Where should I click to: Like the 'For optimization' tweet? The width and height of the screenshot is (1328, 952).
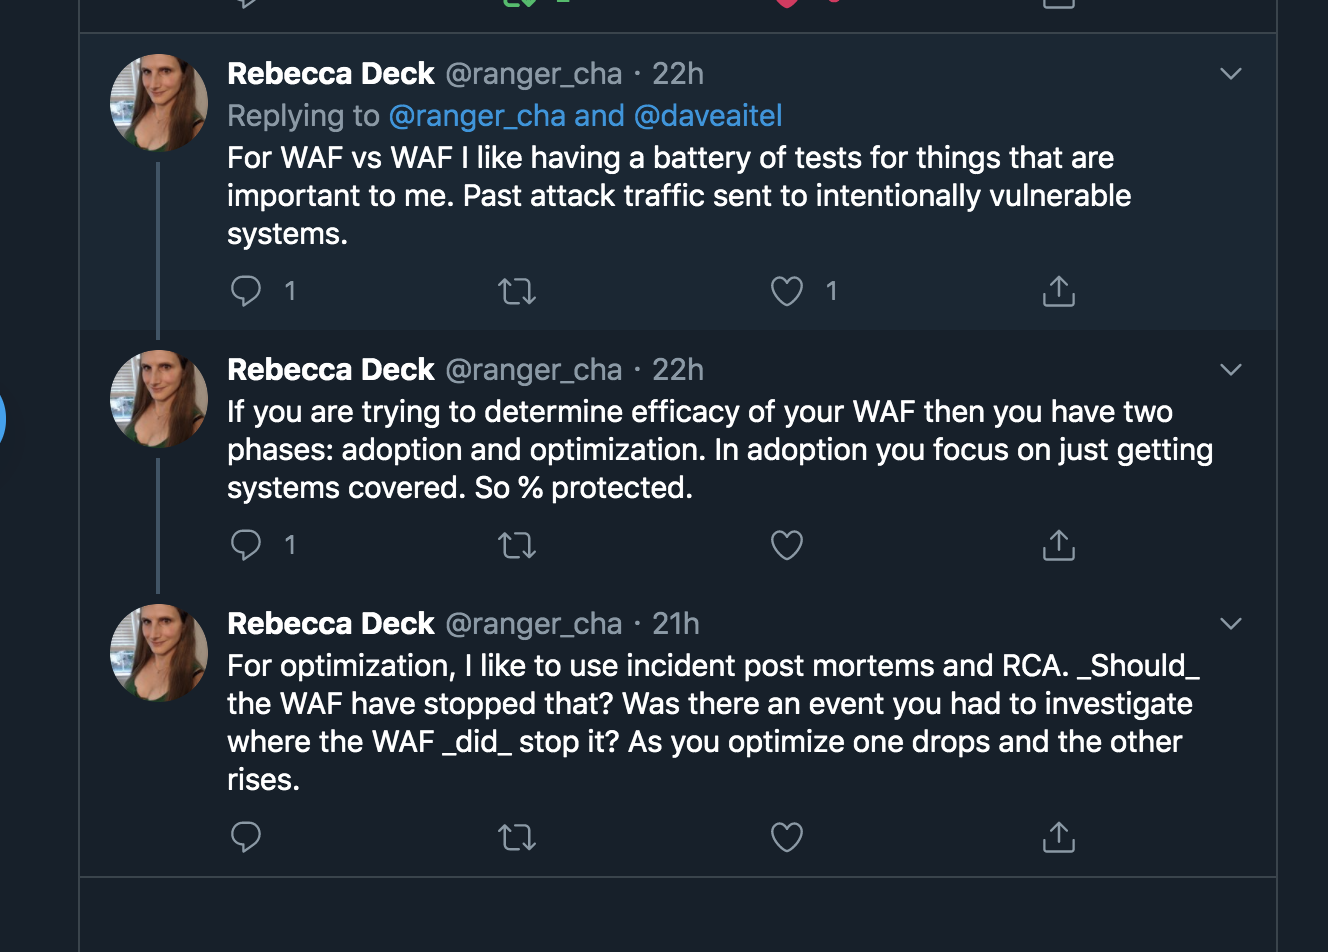787,837
